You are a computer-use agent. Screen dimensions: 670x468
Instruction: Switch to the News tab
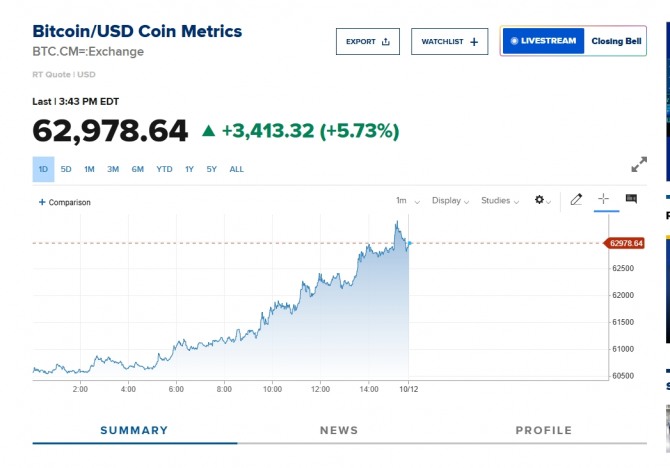coord(339,430)
